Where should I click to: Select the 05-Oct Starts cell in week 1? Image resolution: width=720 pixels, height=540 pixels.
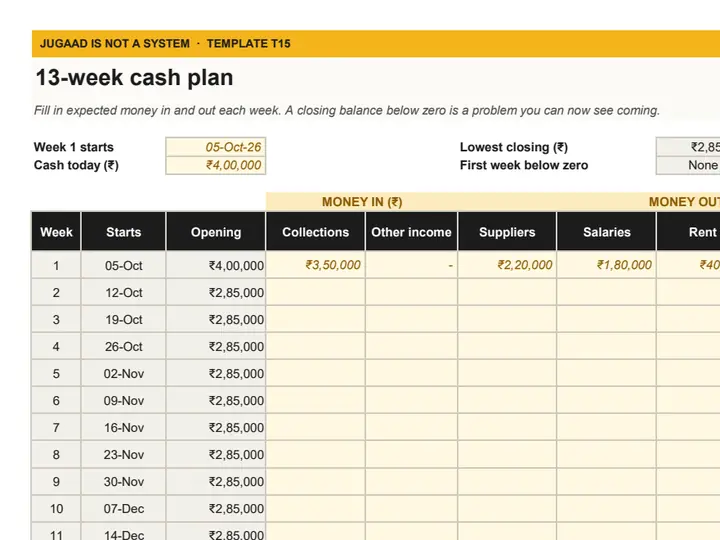coord(124,265)
